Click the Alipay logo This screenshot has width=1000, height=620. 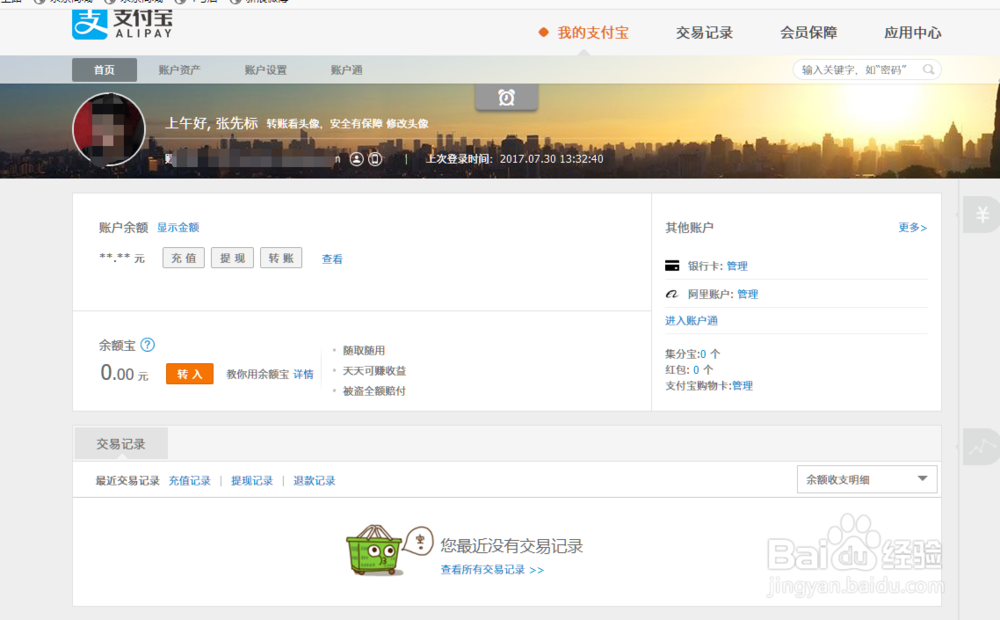point(118,26)
